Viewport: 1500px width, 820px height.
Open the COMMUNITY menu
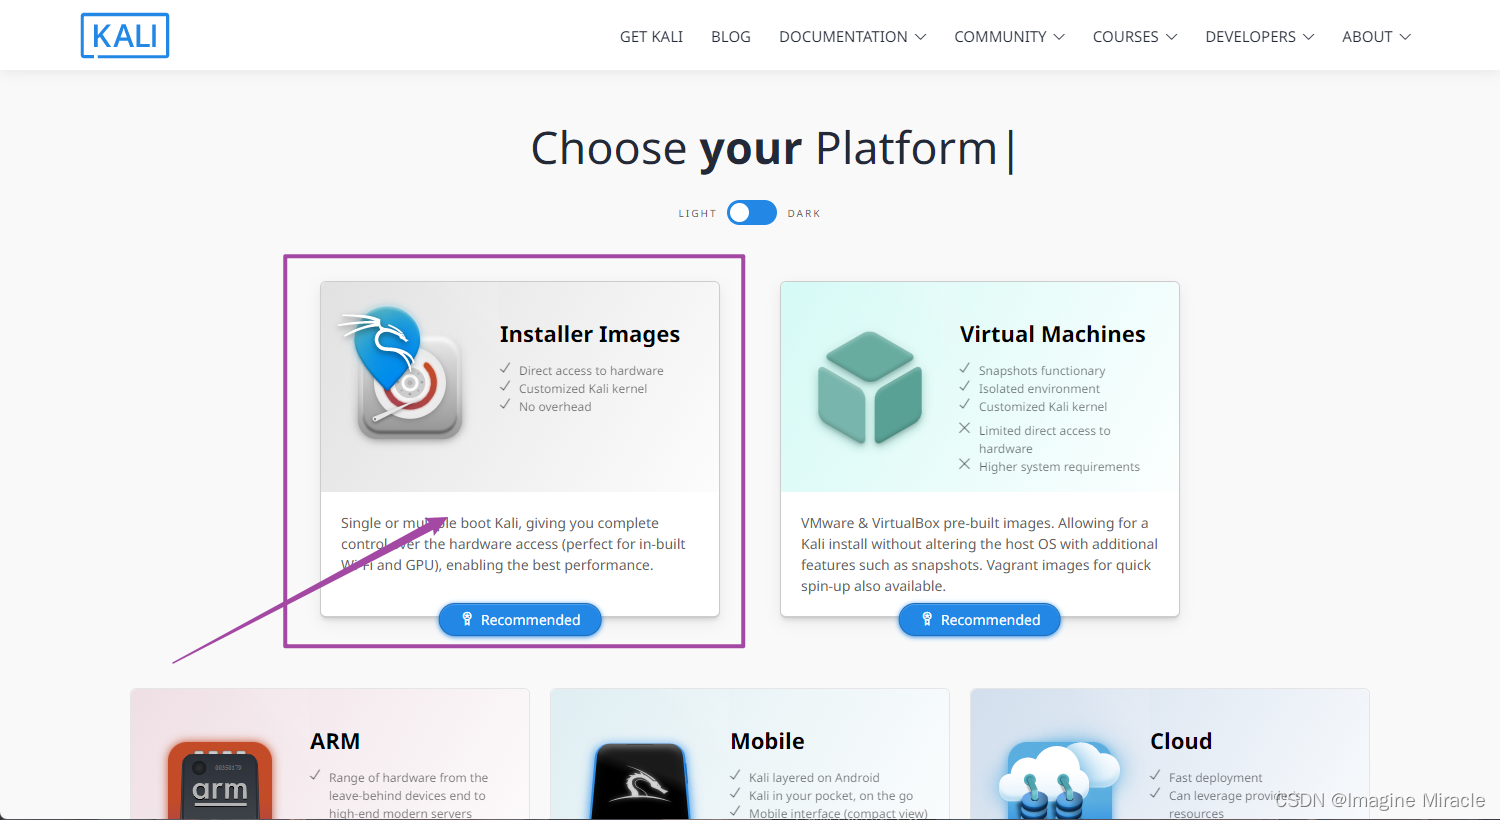coord(1010,37)
